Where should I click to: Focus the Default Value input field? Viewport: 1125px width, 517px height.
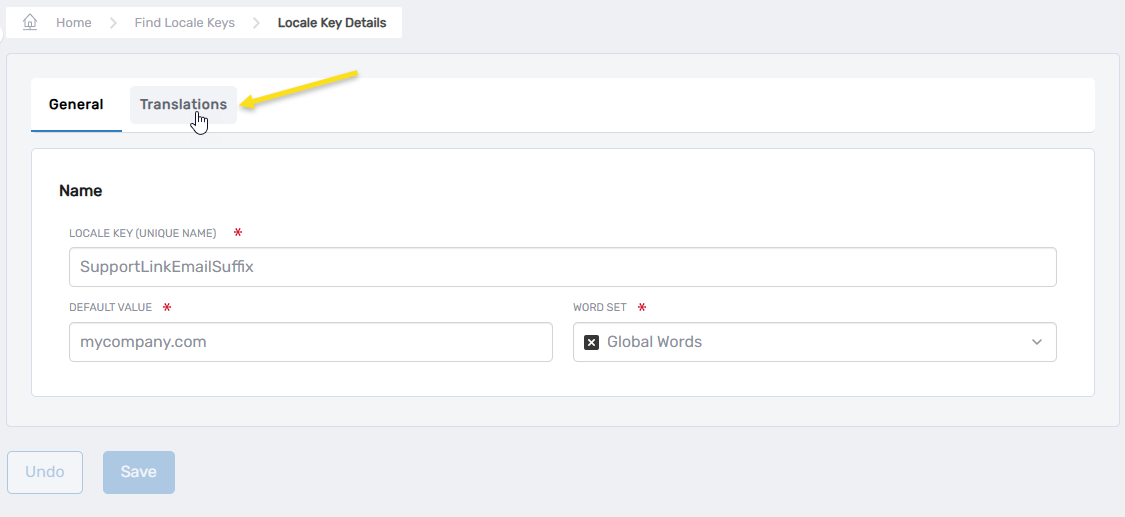pyautogui.click(x=310, y=342)
